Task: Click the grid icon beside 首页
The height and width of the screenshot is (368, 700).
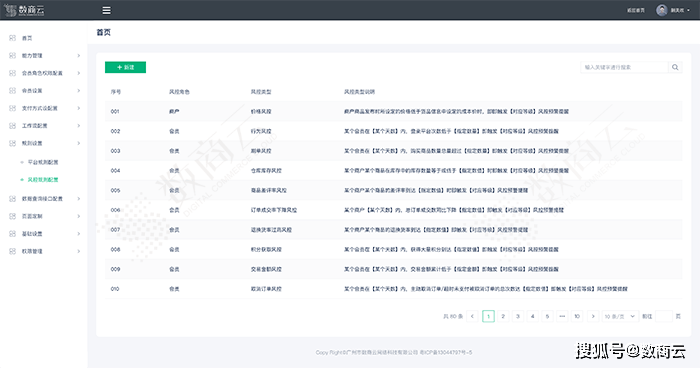Action: 12,38
